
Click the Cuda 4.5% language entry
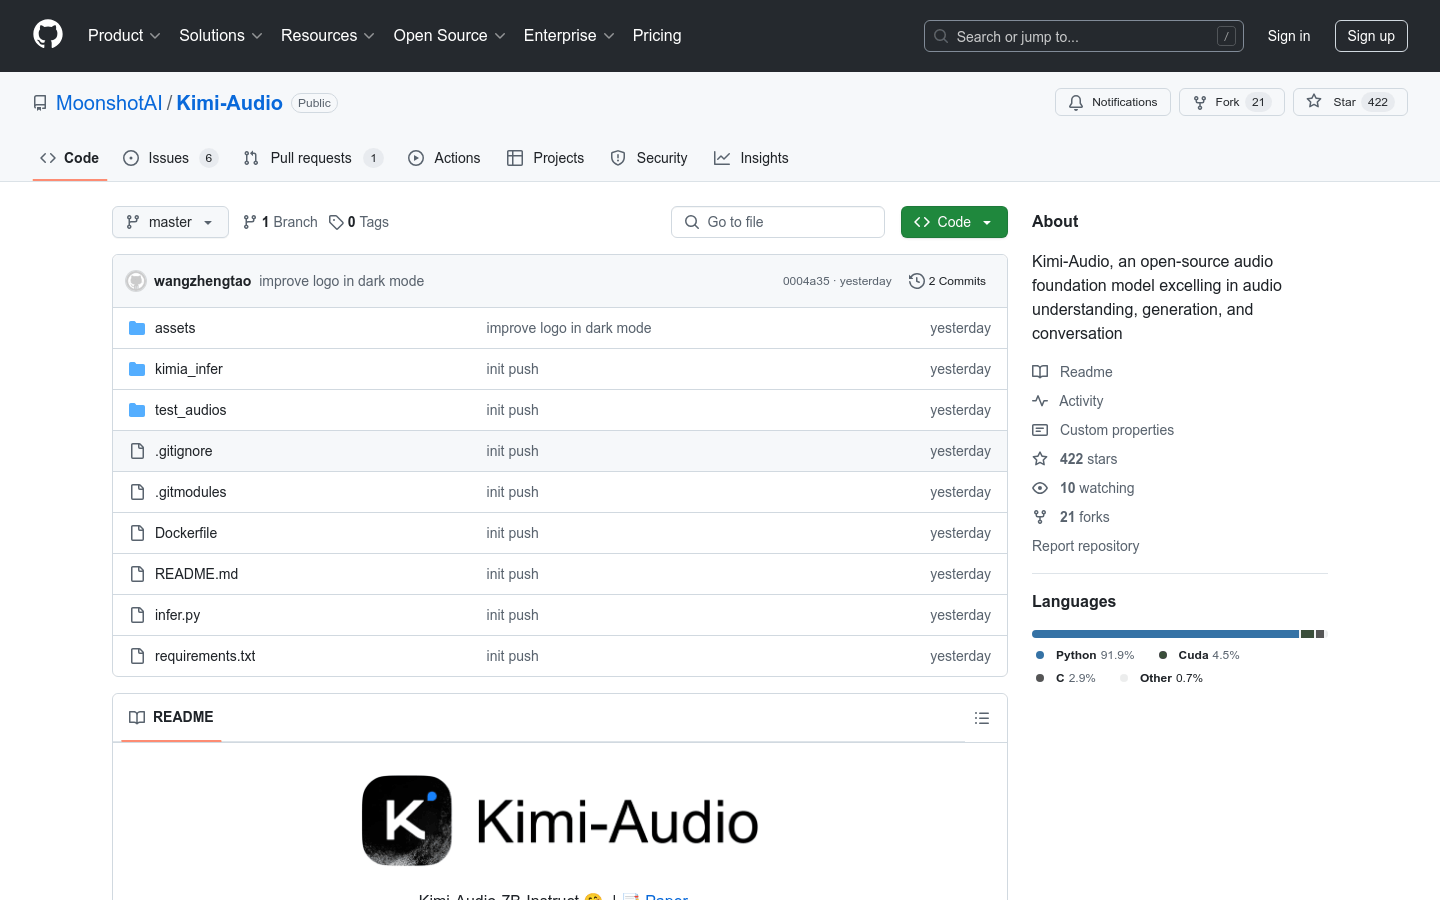coord(1199,655)
